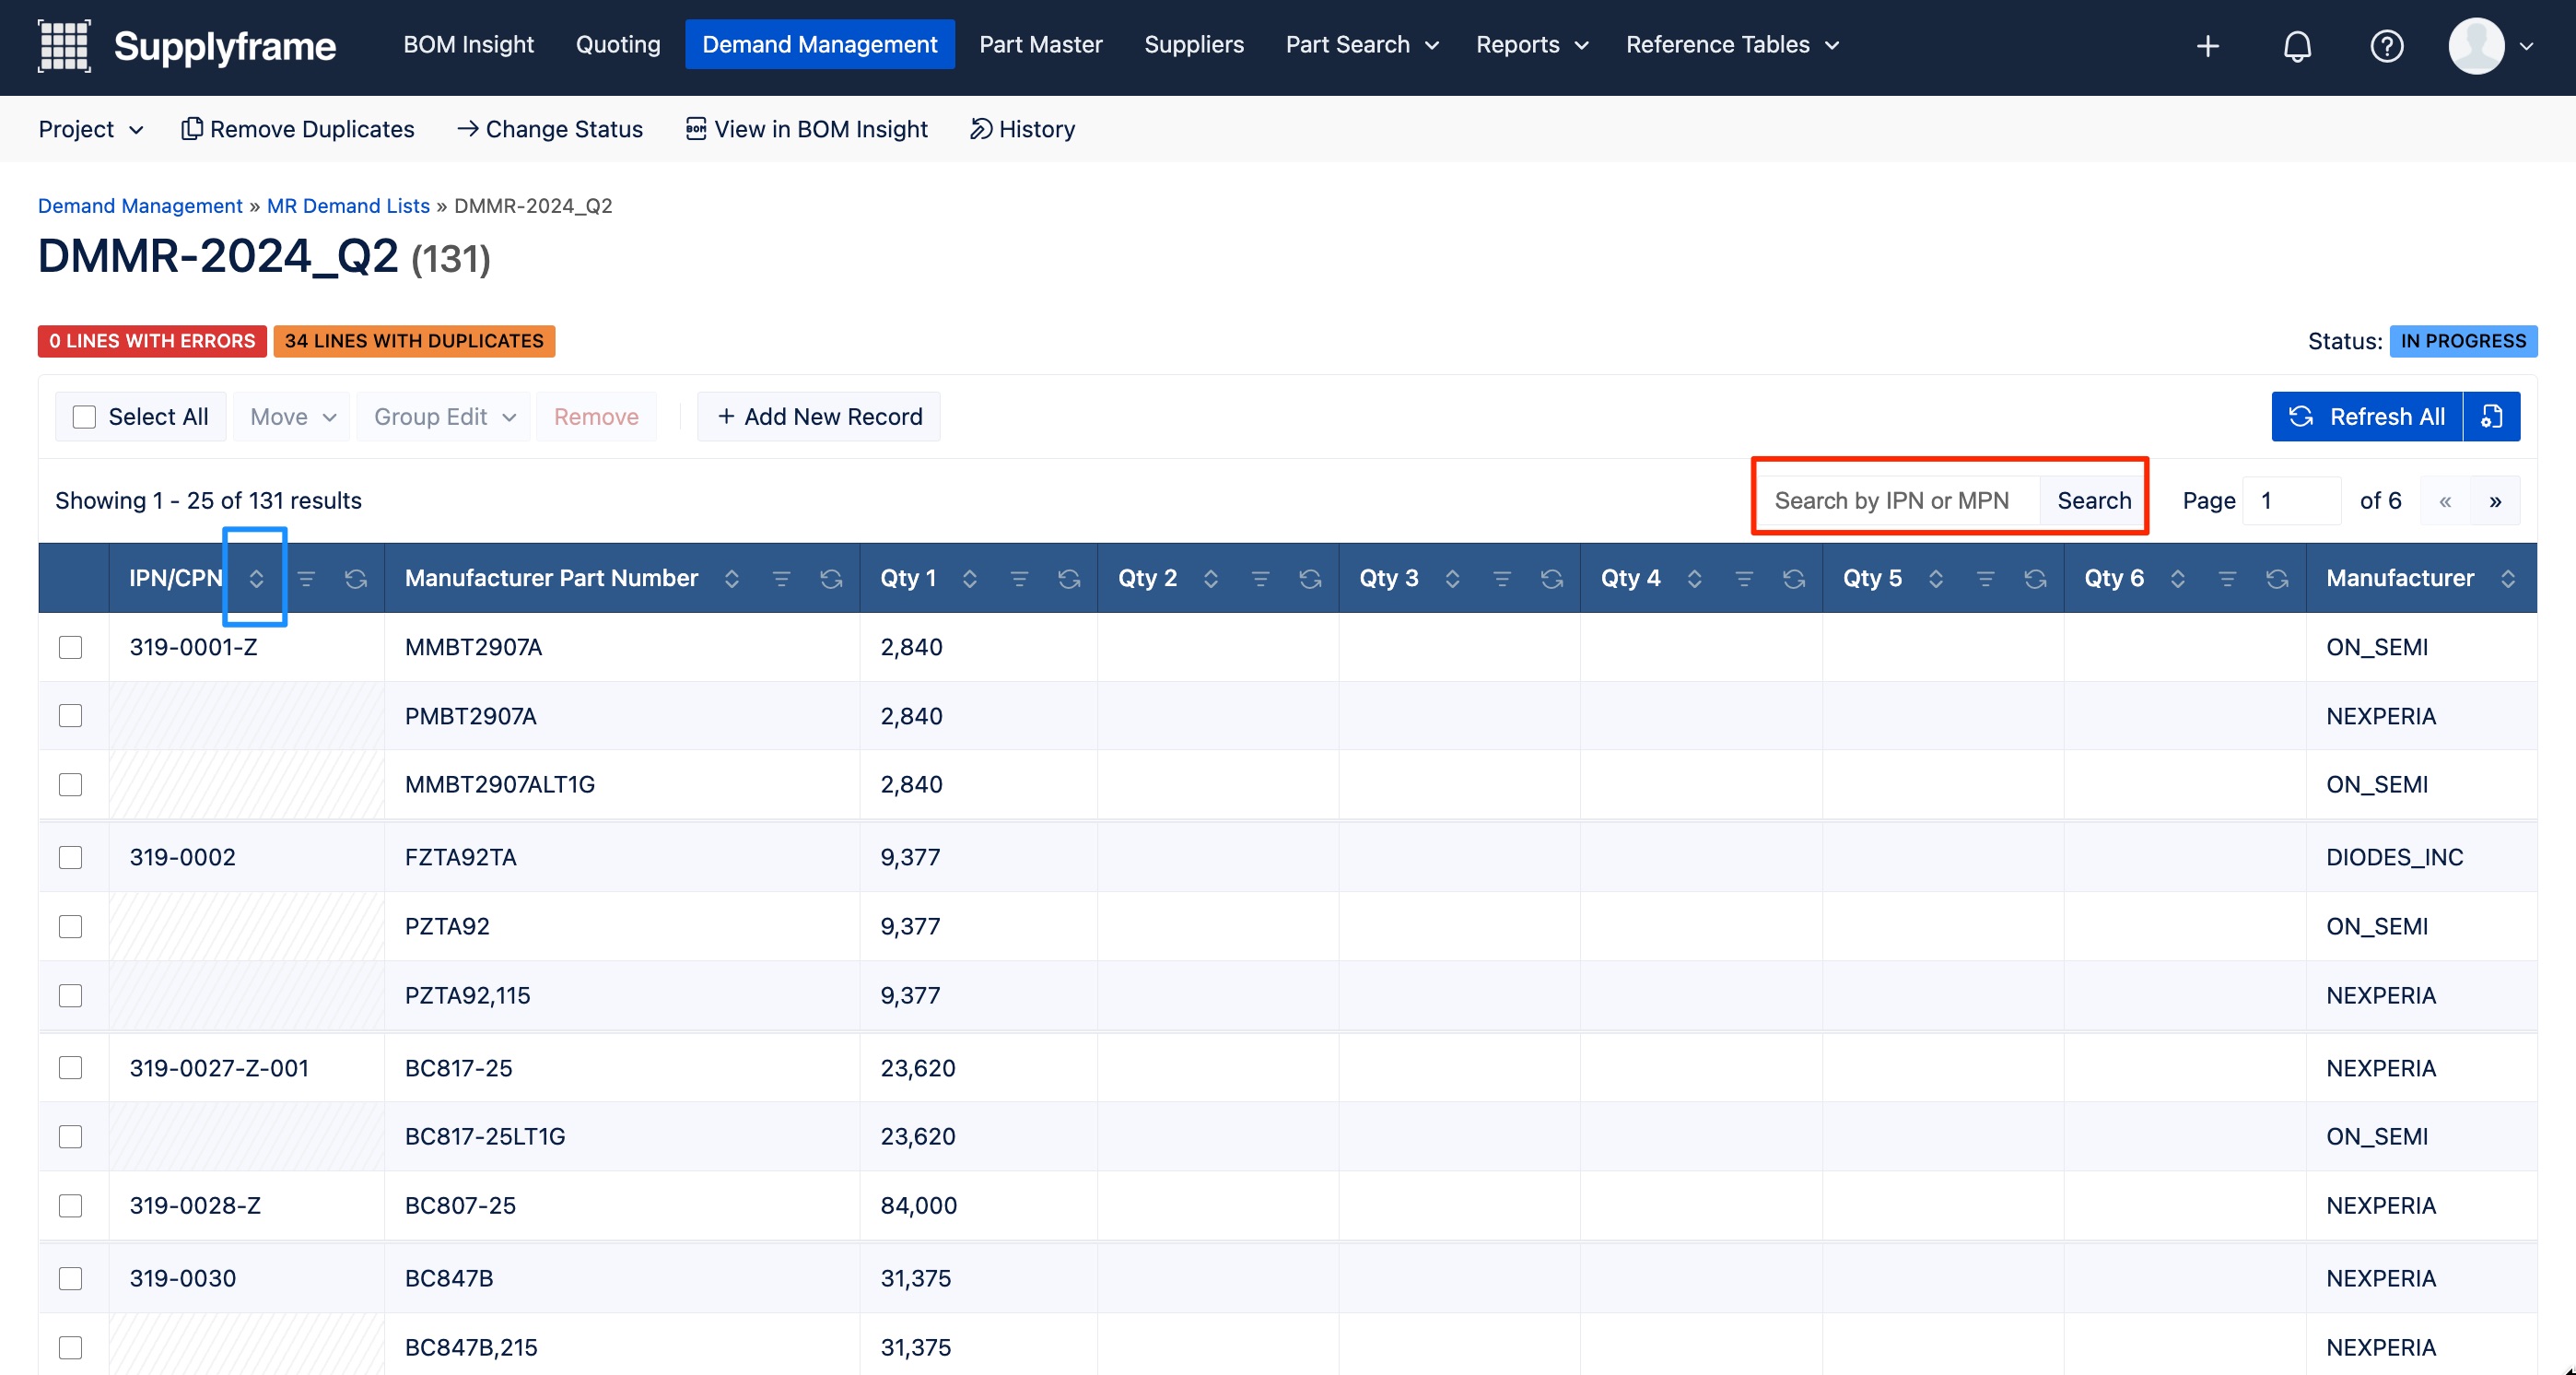Click the Page number input field
The image size is (2576, 1375).
pos(2292,501)
